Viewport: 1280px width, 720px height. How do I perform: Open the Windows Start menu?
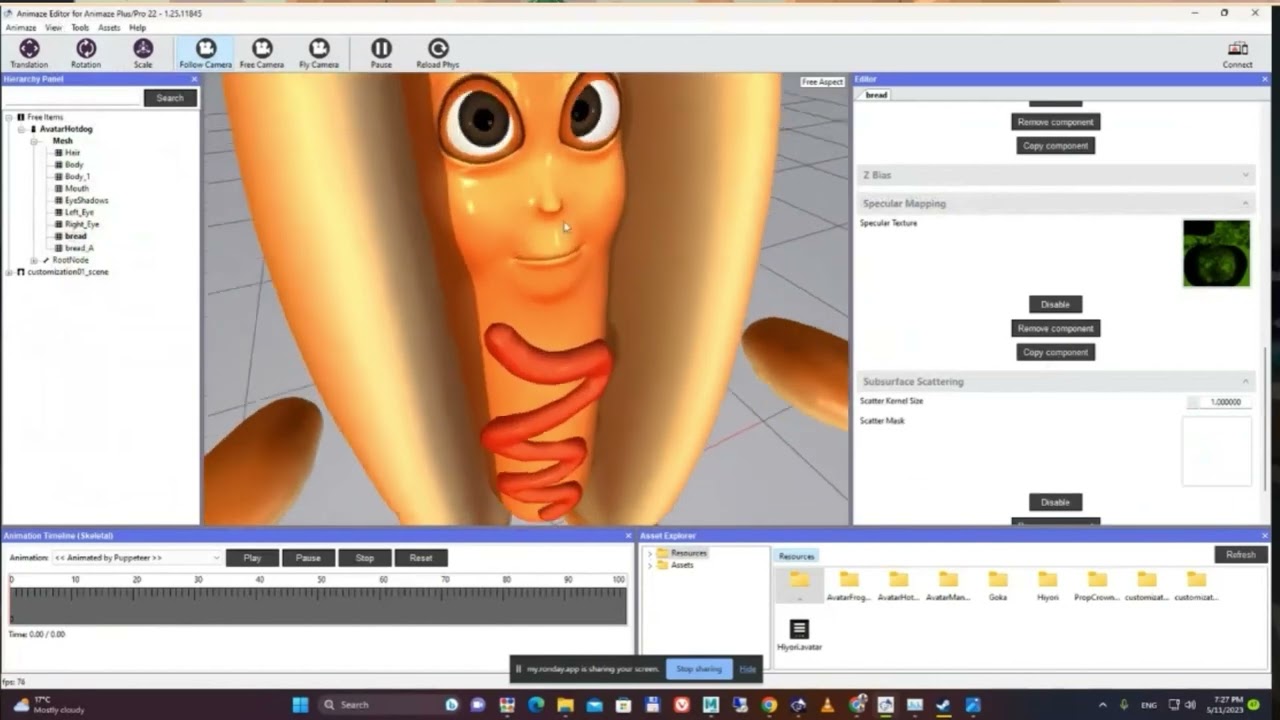(300, 705)
